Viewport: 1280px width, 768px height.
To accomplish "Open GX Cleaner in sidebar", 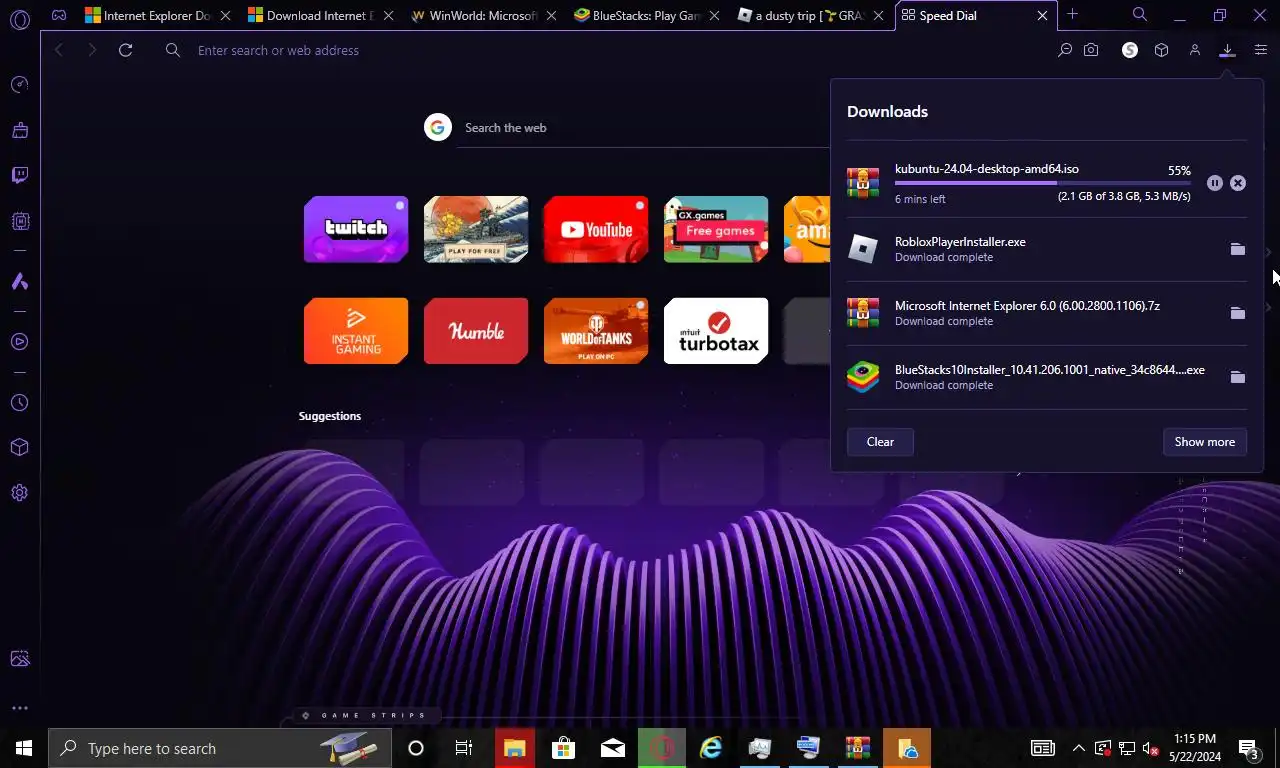I will point(19,130).
